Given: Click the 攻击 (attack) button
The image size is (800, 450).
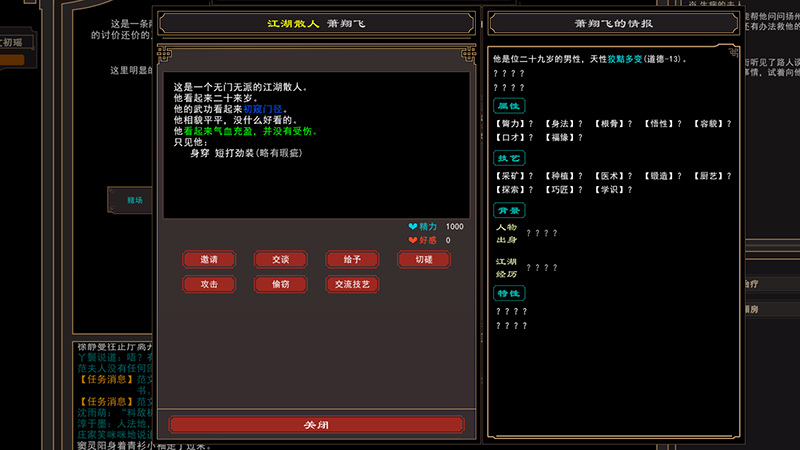Looking at the screenshot, I should point(209,284).
